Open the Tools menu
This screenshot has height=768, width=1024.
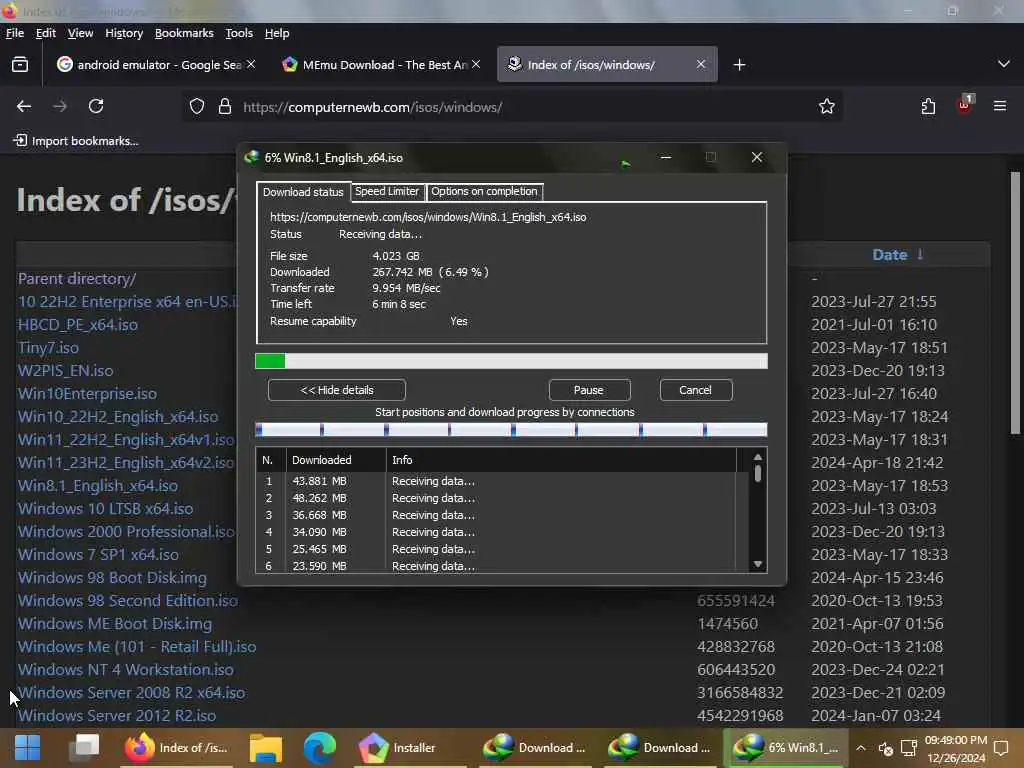(239, 33)
